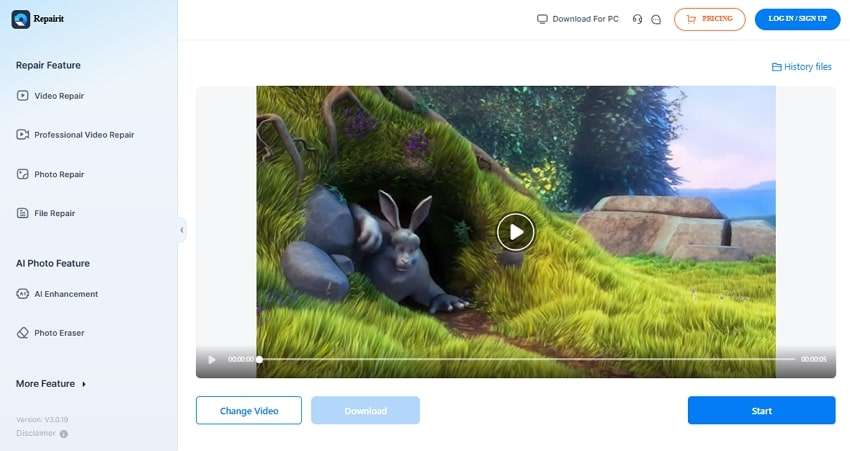
Task: Click the History files folder icon
Action: click(x=776, y=67)
